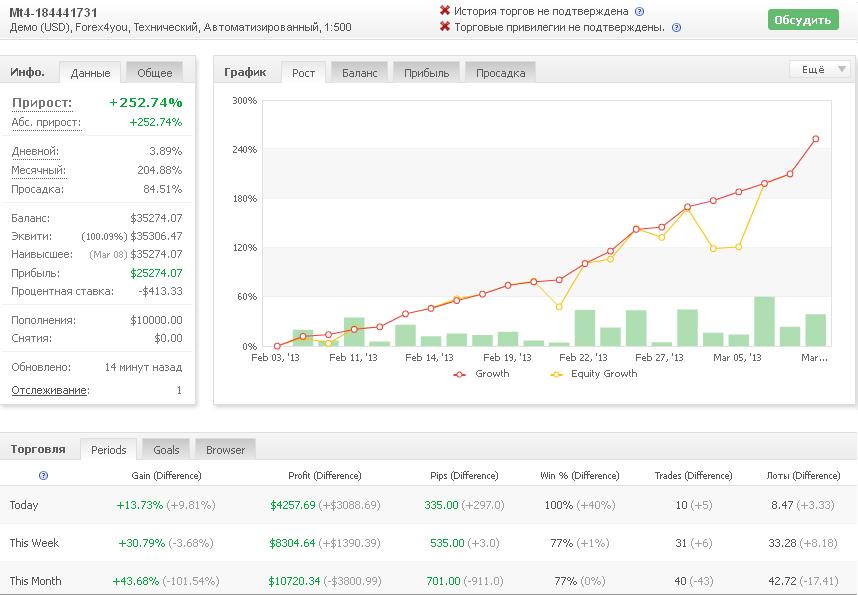The image size is (858, 595).
Task: Click the Абс. прирост label
Action: pos(46,123)
